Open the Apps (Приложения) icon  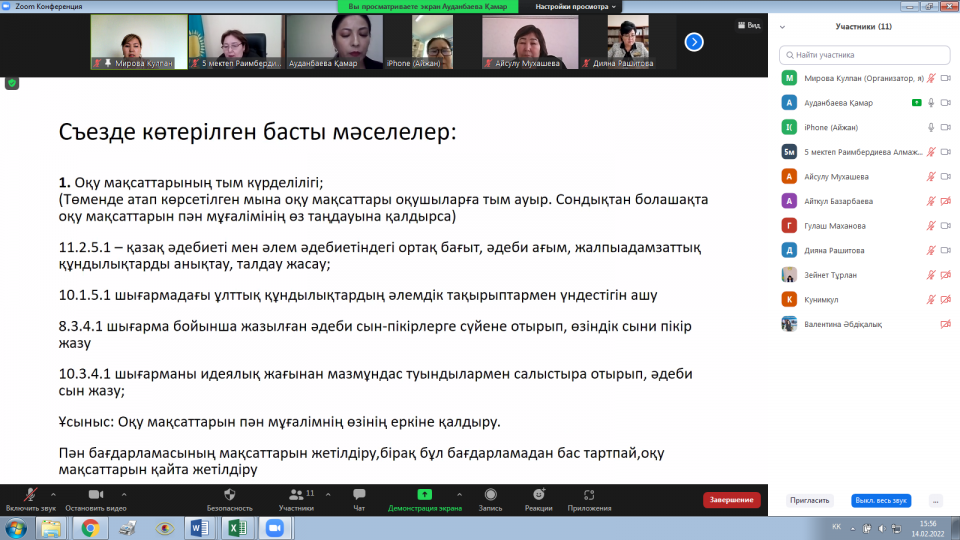pyautogui.click(x=589, y=494)
